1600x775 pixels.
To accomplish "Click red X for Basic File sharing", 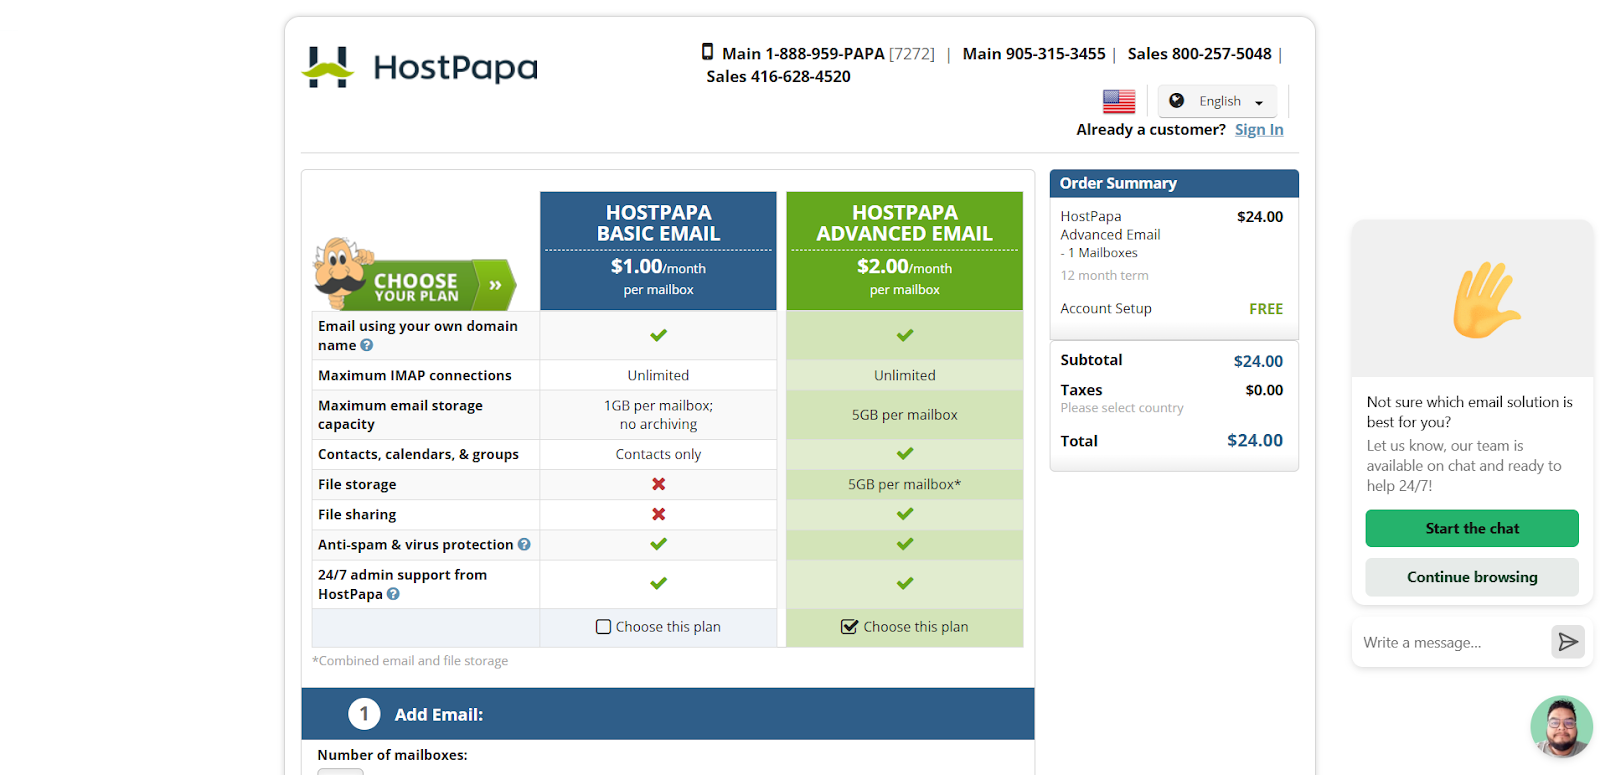I will coord(658,514).
